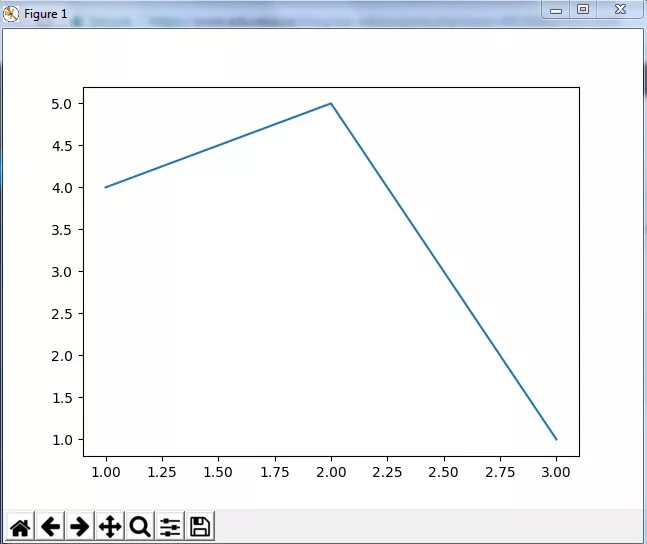Click the x-axis label 2.00
The width and height of the screenshot is (647, 544).
331,472
